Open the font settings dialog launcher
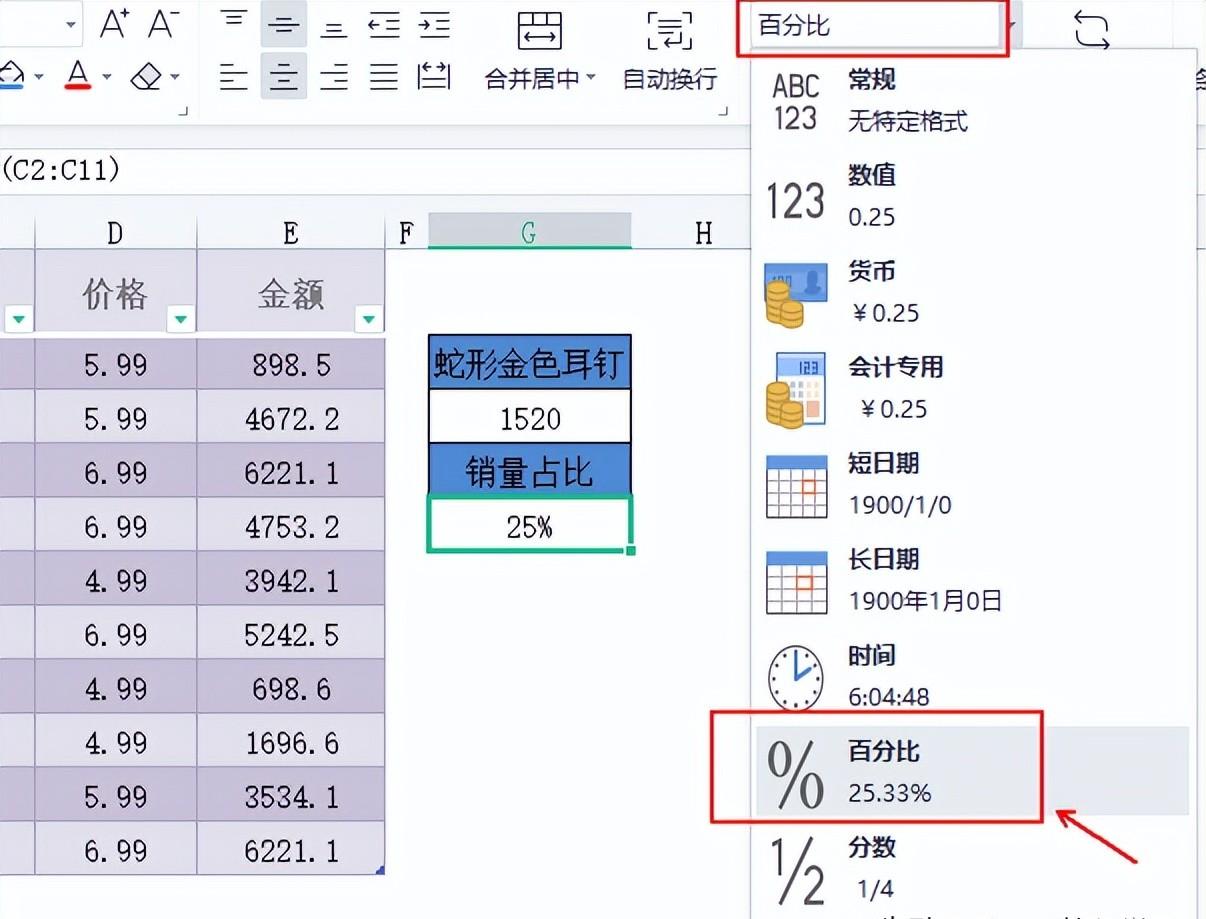This screenshot has height=919, width=1206. 183,113
